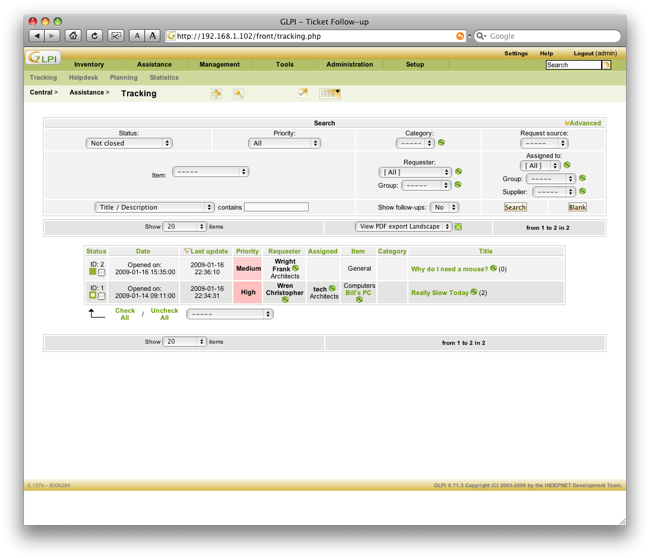Click the Search button in the search form
Viewport: 650px width, 558px height.
point(515,207)
